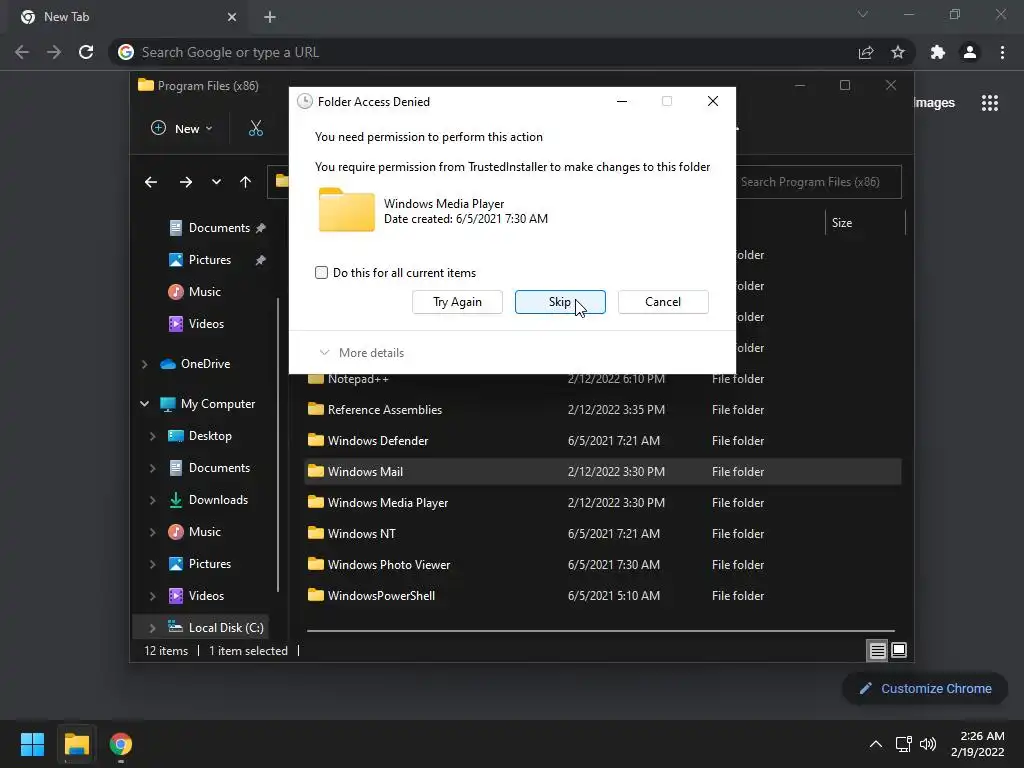The width and height of the screenshot is (1024, 768).
Task: Show hidden icons in system tray
Action: pos(876,744)
